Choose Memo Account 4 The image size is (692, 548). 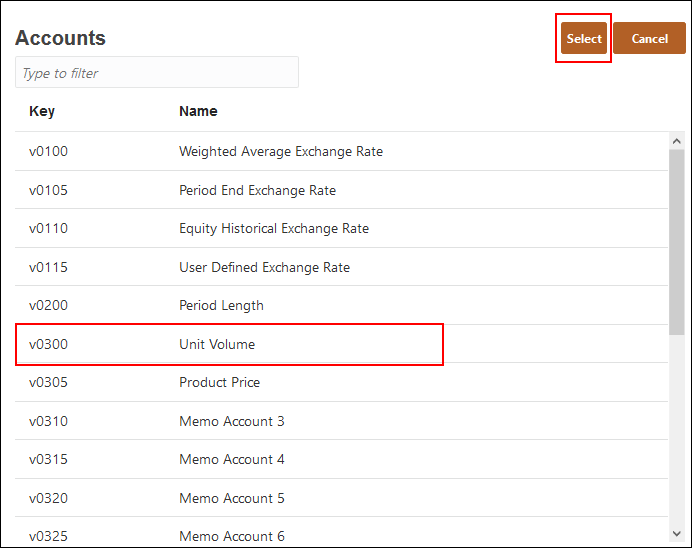click(x=341, y=459)
